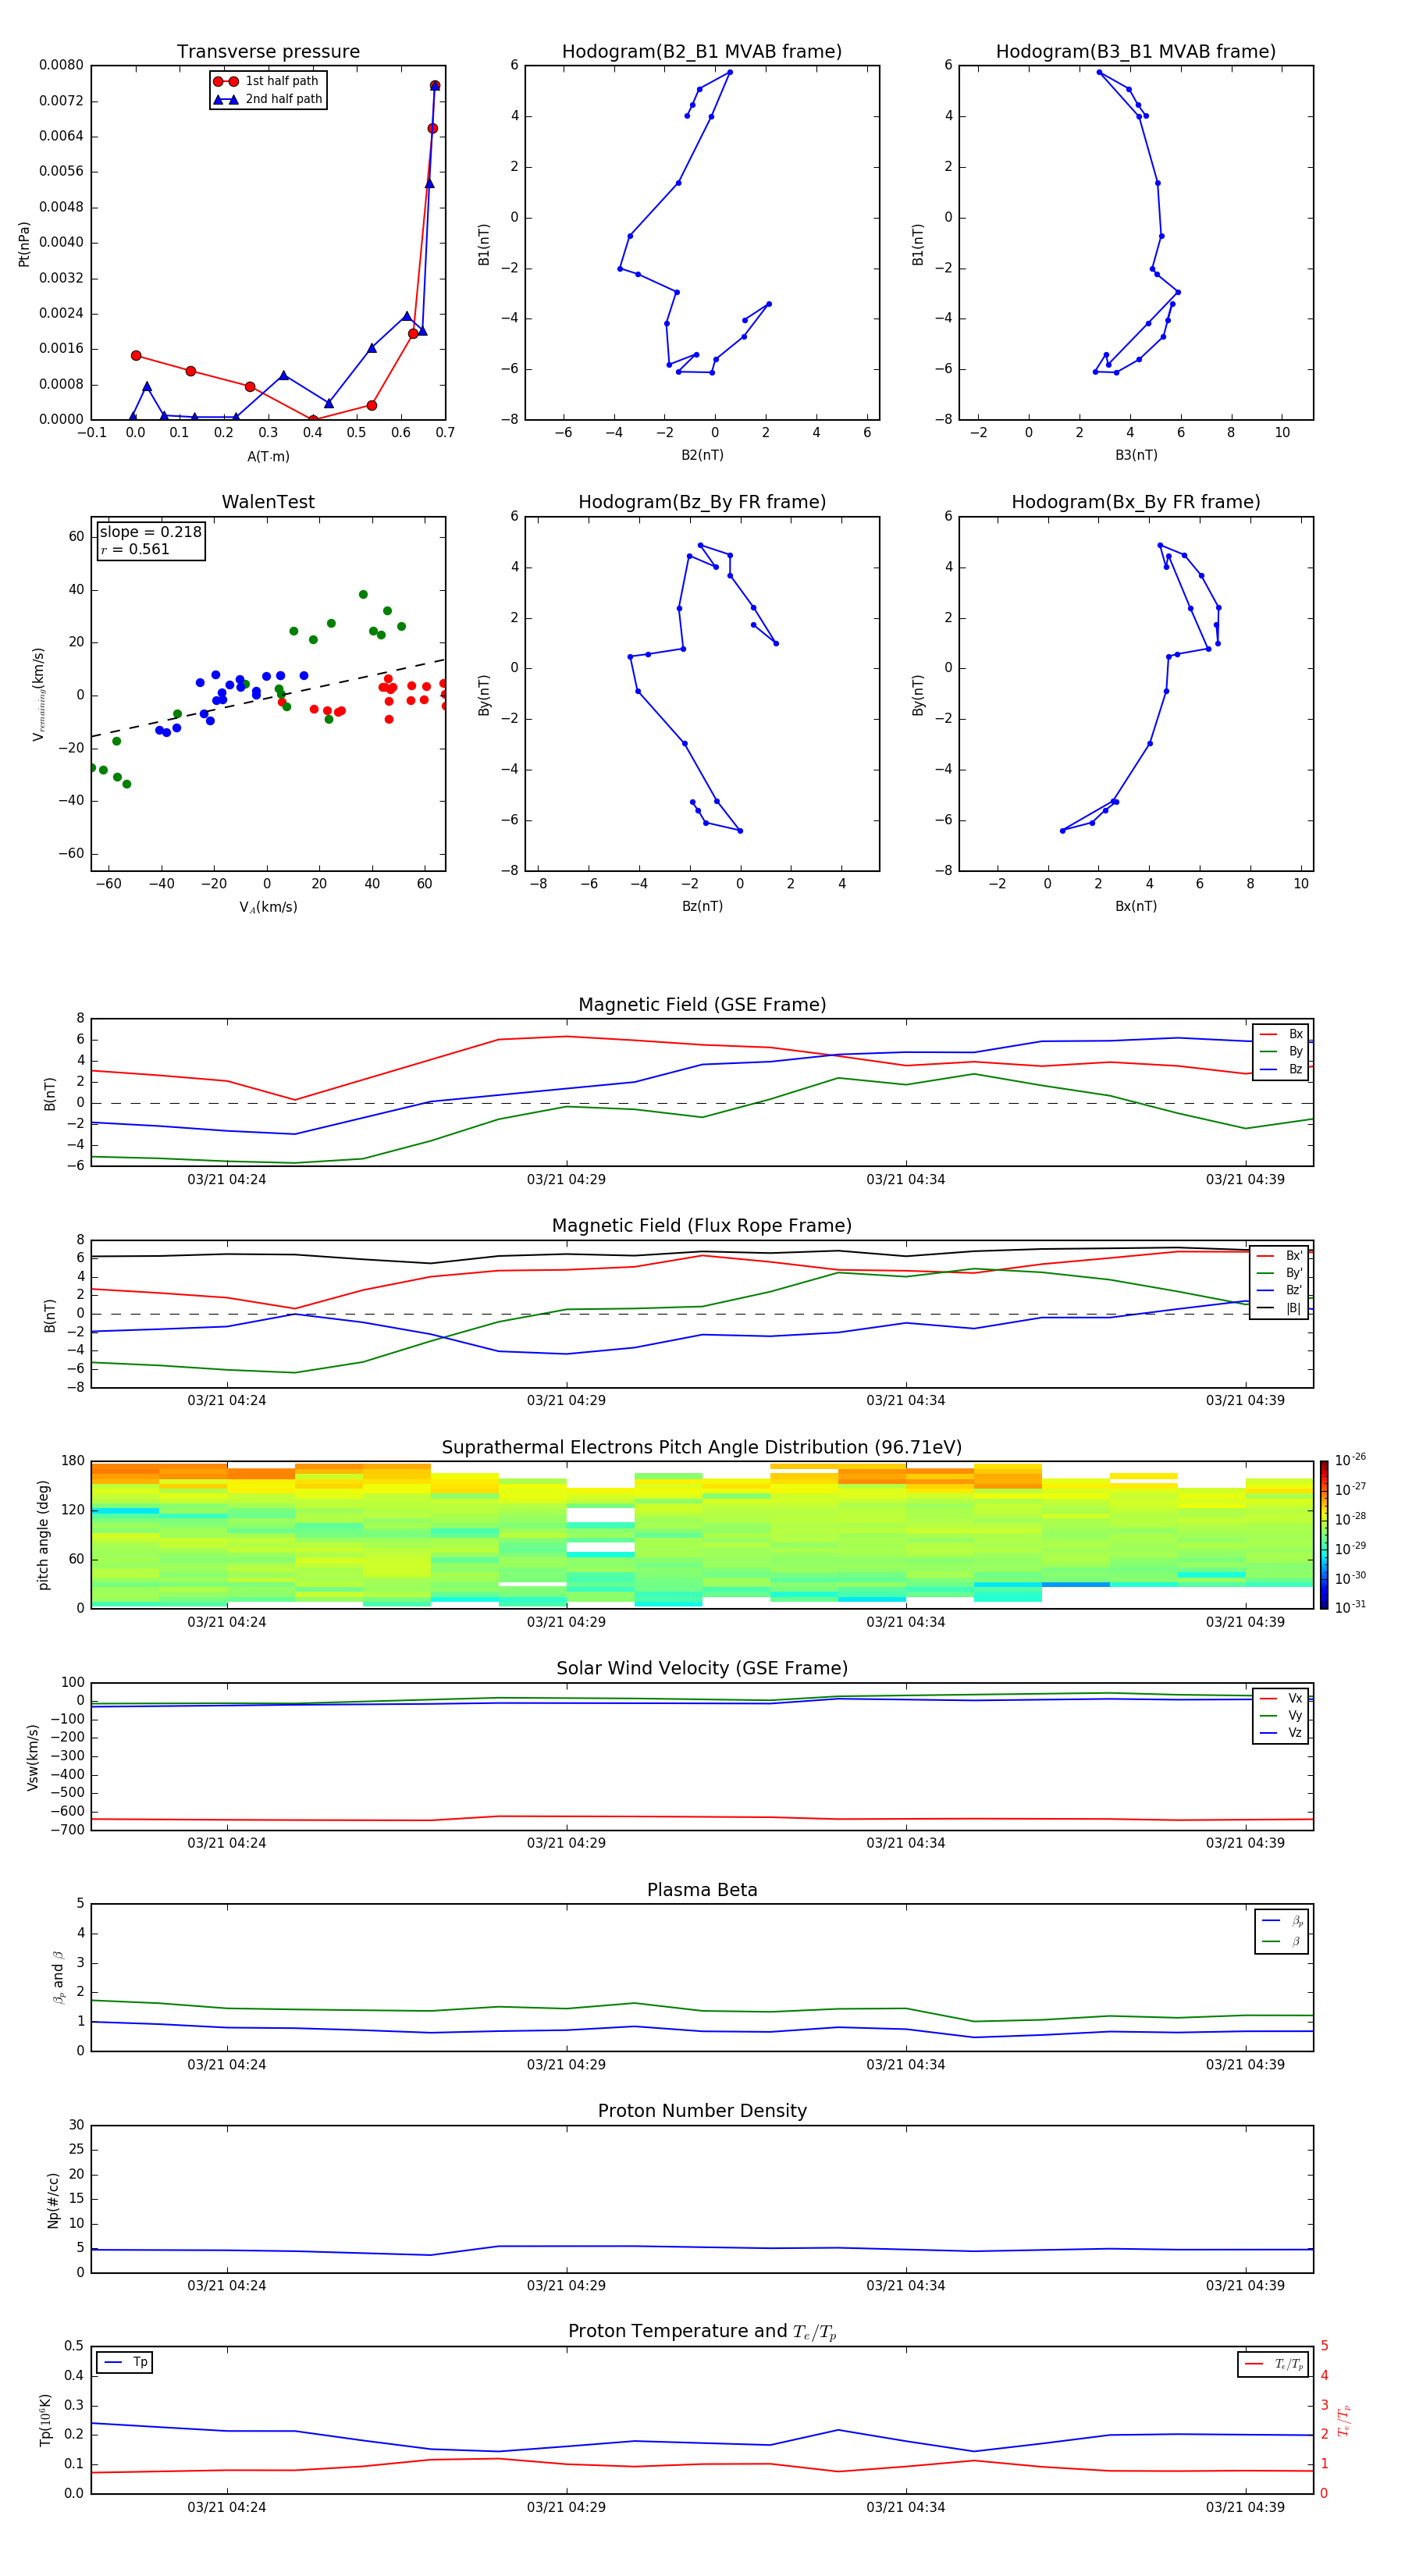Click the "Hodogram(Bx_By FR frame)" title
The height and width of the screenshot is (2576, 1405).
pyautogui.click(x=1136, y=502)
